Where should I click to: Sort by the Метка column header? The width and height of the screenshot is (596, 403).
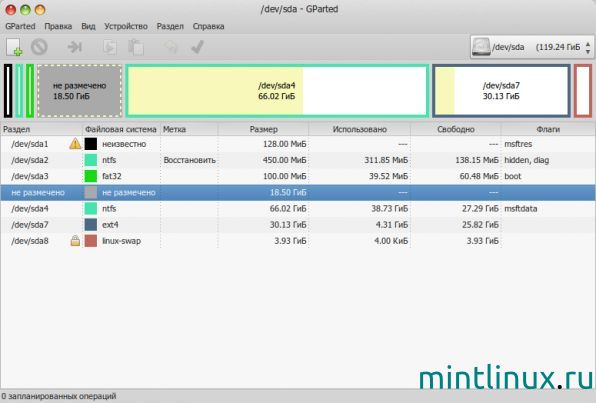click(189, 129)
